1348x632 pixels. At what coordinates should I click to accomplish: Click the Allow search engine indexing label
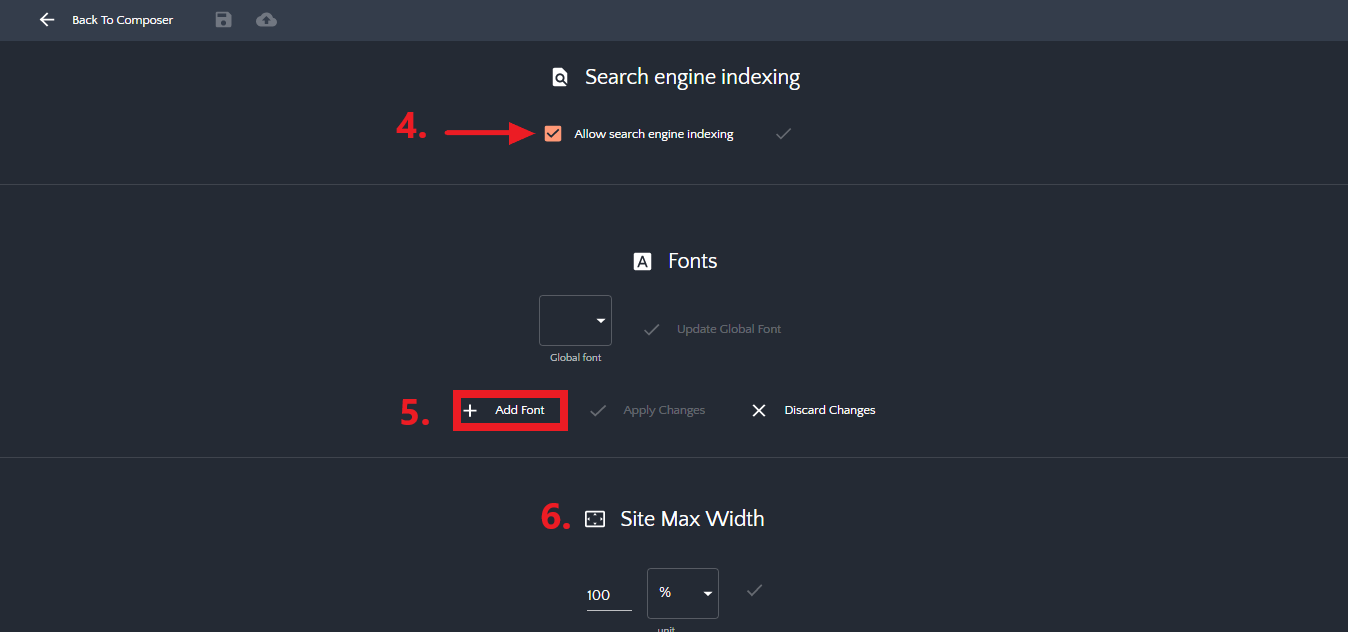[x=653, y=134]
